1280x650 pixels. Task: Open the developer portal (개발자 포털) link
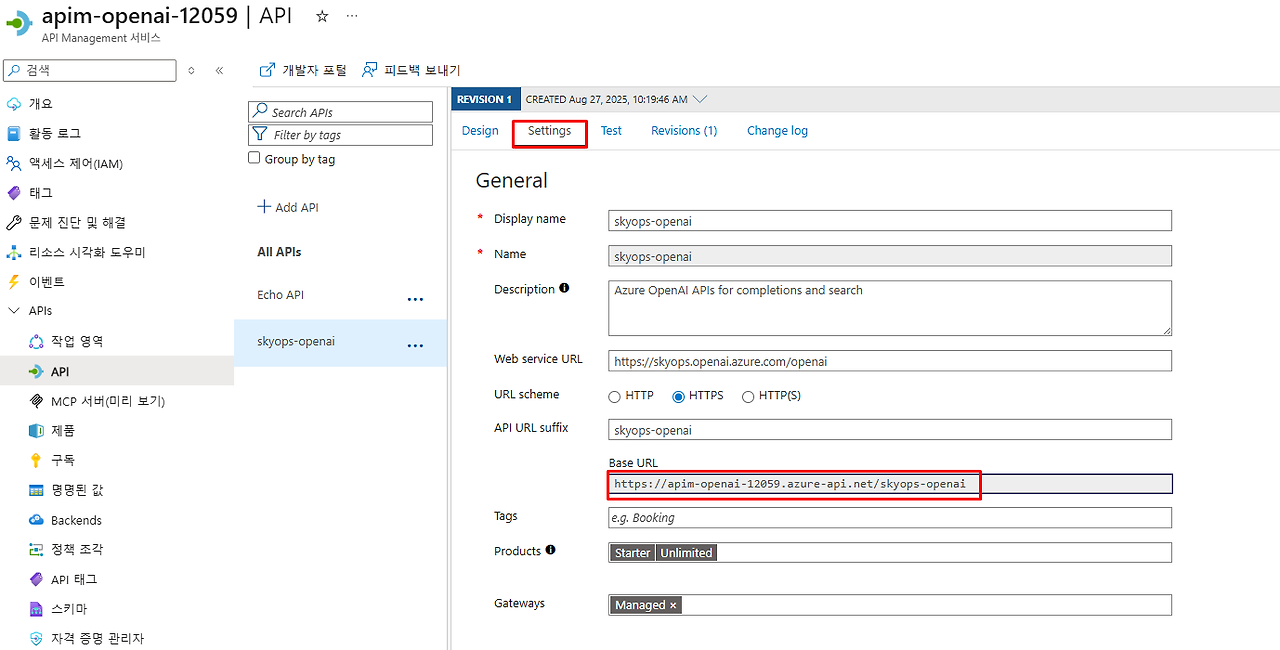tap(303, 70)
